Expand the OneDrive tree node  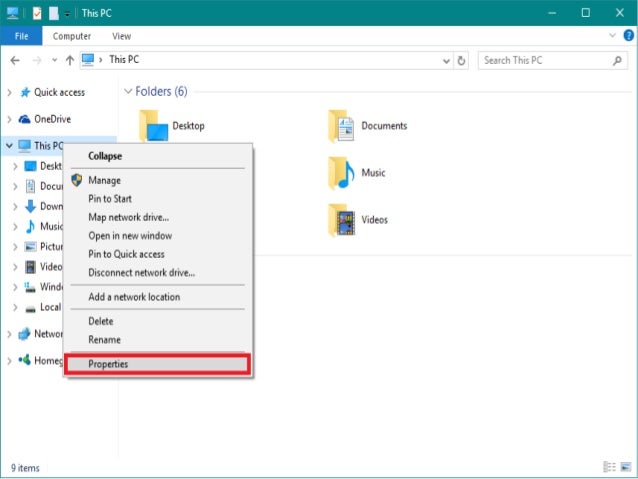click(x=9, y=119)
